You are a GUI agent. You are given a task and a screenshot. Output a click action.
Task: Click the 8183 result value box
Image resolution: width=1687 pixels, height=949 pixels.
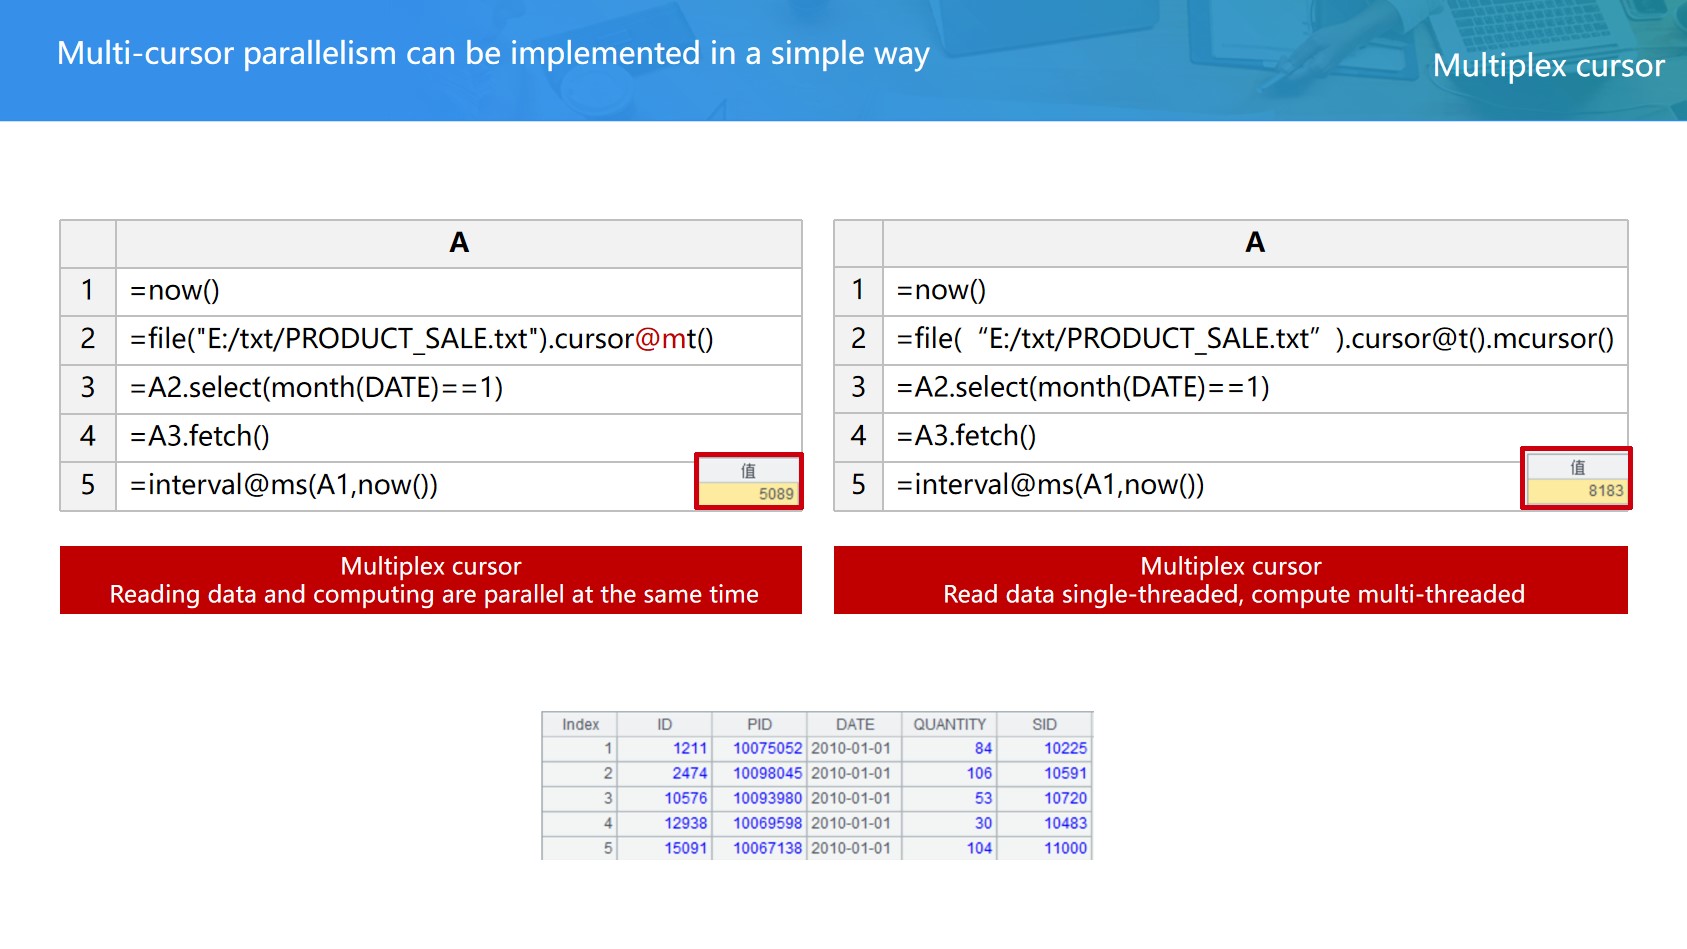1576,490
